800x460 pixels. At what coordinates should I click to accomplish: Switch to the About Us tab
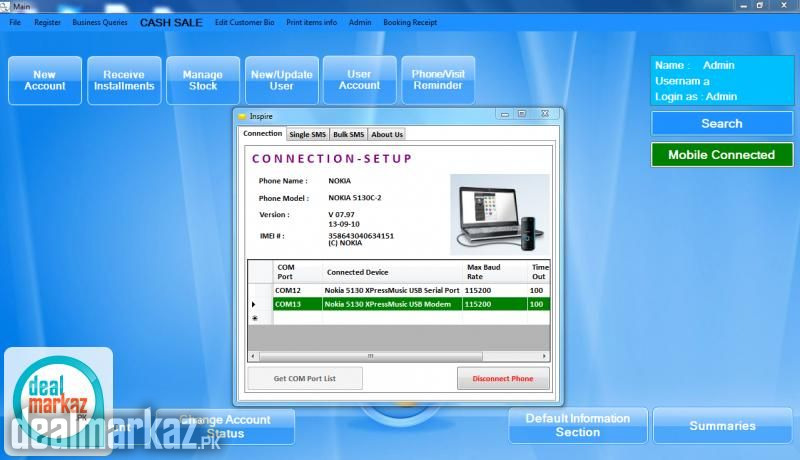[387, 135]
